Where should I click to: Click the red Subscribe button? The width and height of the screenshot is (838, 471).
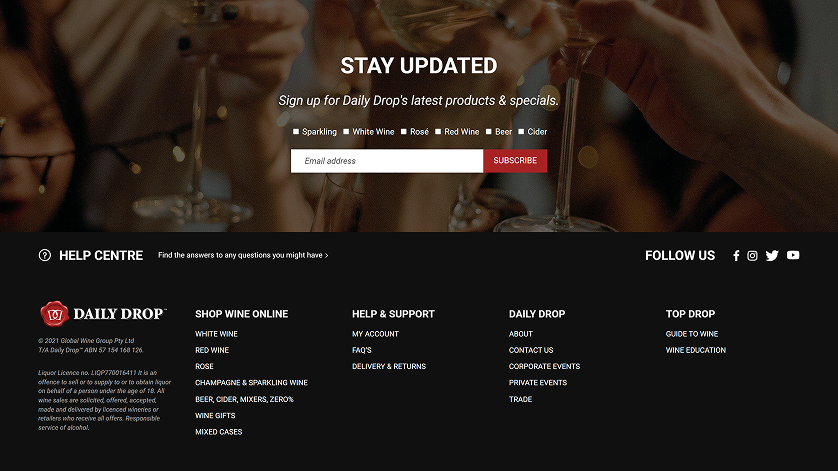515,161
